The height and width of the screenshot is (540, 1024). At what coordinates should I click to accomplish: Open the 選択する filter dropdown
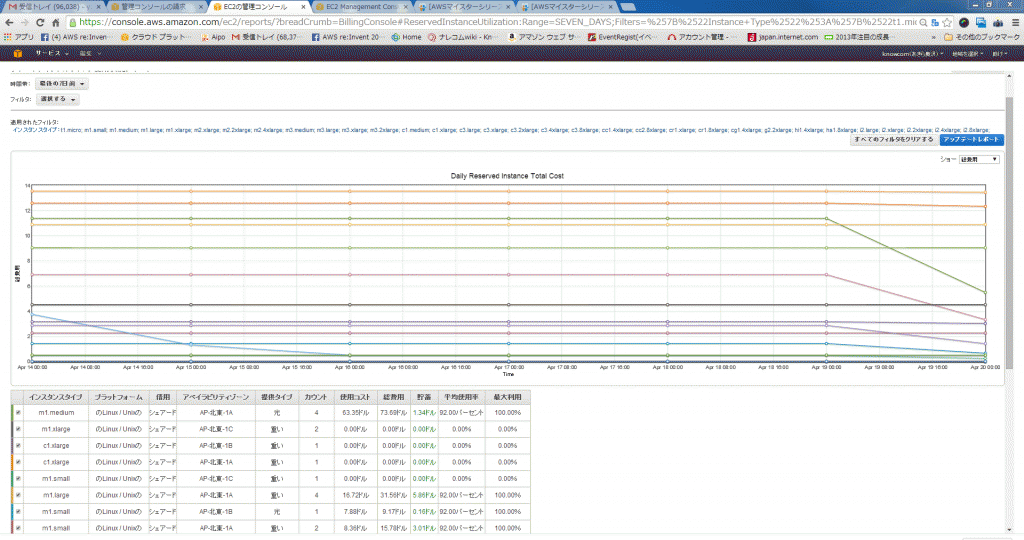(57, 99)
